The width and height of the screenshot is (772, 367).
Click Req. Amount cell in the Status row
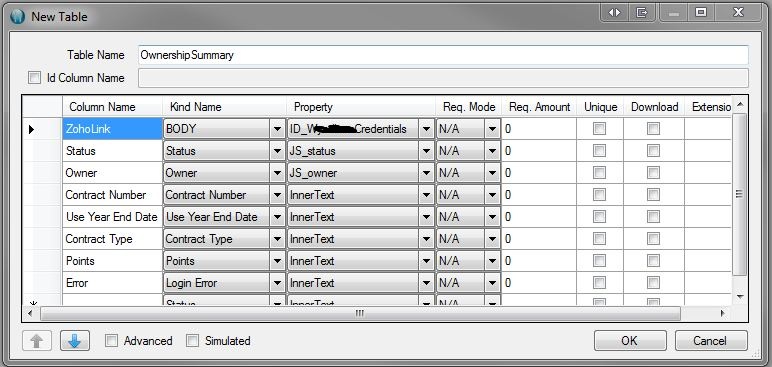pyautogui.click(x=539, y=151)
